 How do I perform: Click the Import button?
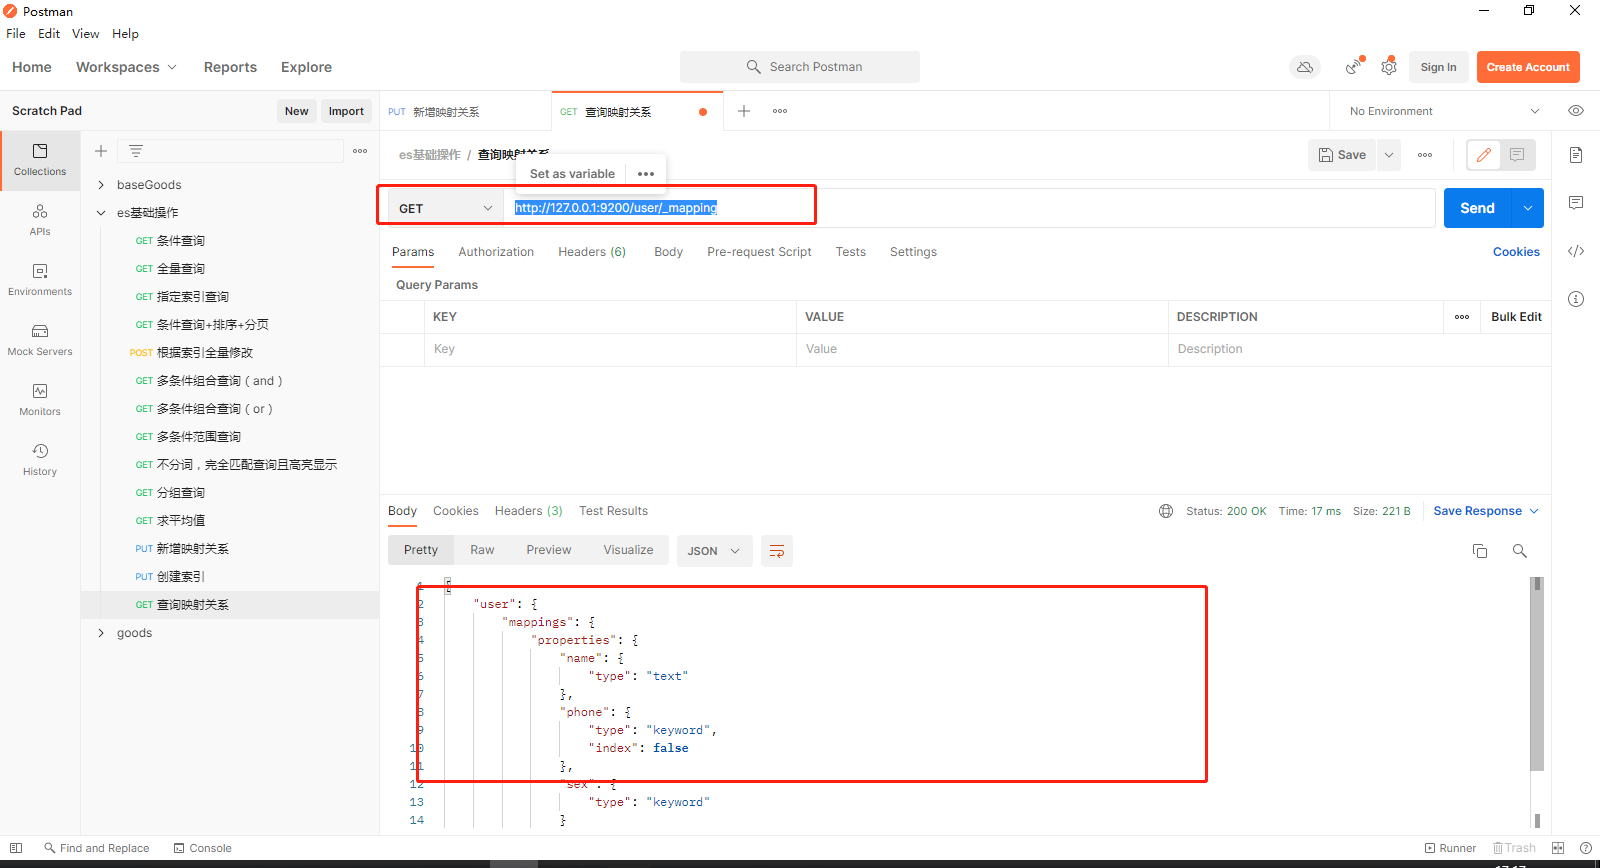point(346,111)
